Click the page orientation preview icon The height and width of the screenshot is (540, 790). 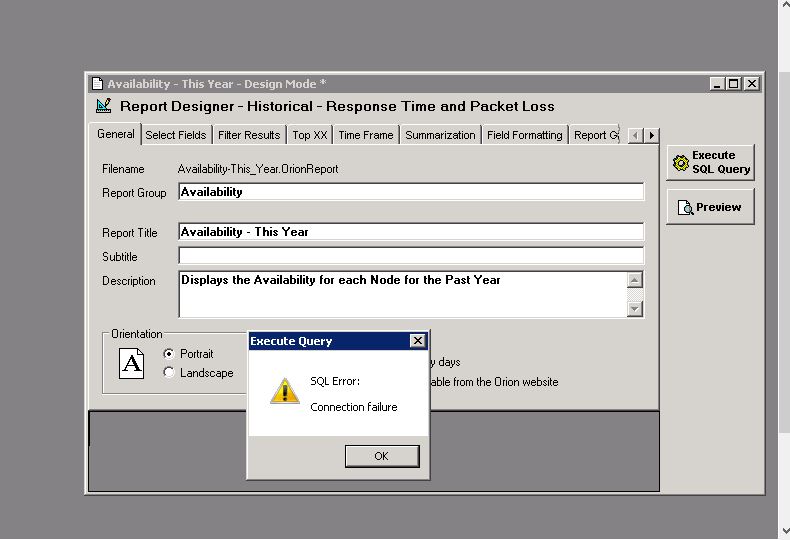coord(131,363)
